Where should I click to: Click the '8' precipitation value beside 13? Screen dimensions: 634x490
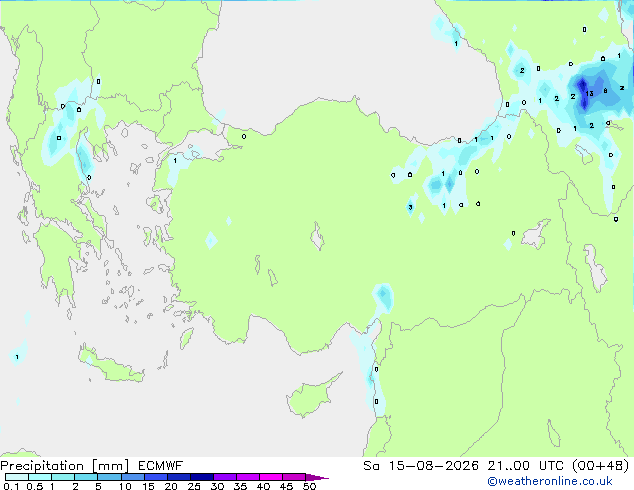click(x=605, y=91)
